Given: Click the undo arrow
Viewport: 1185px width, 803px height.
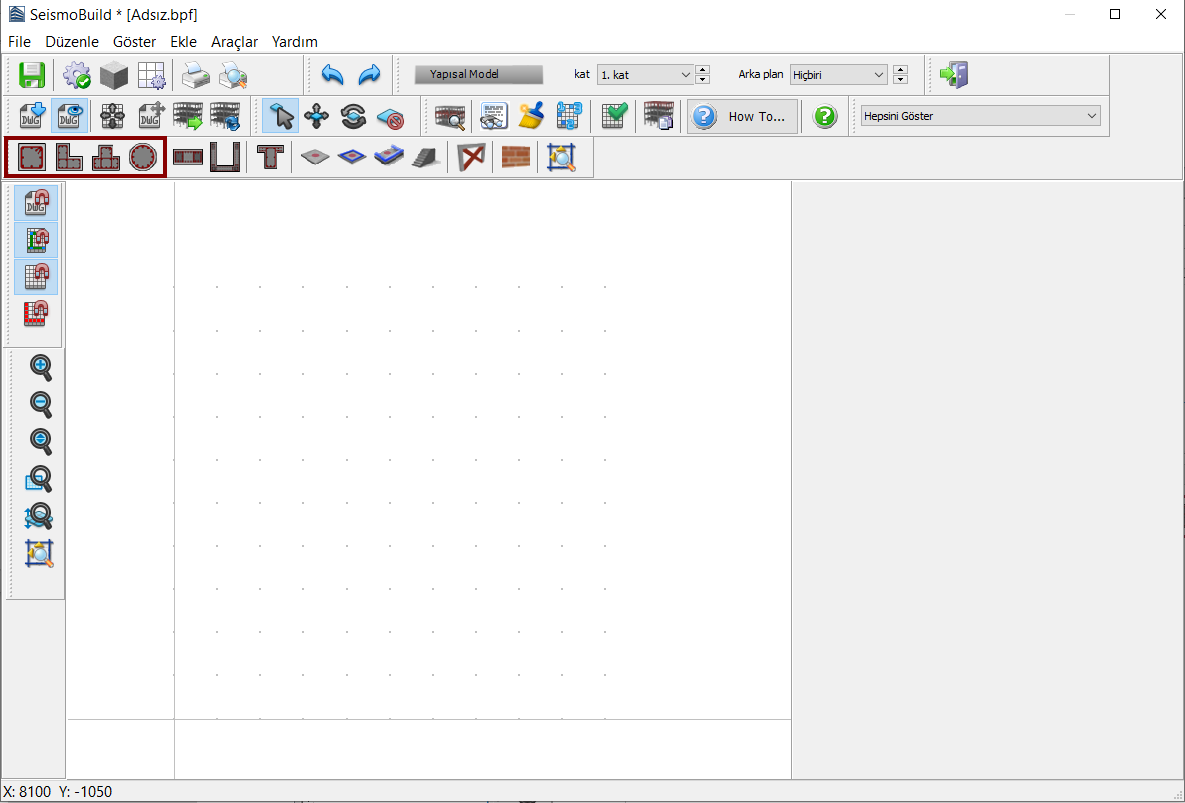Looking at the screenshot, I should pos(332,75).
